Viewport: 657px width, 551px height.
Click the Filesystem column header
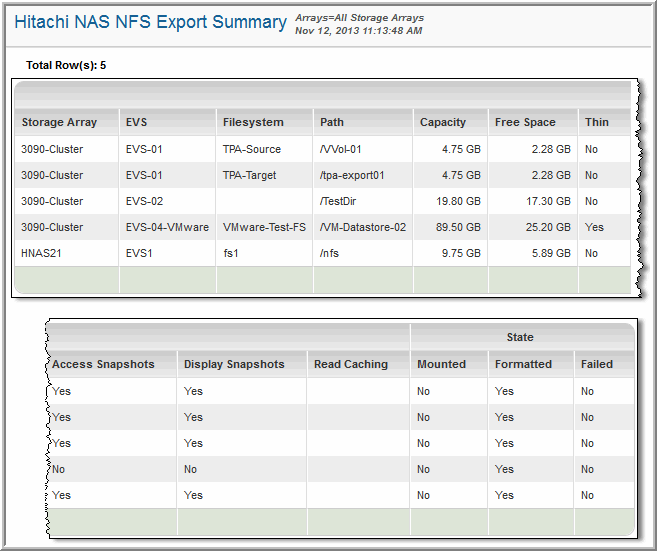(x=253, y=122)
